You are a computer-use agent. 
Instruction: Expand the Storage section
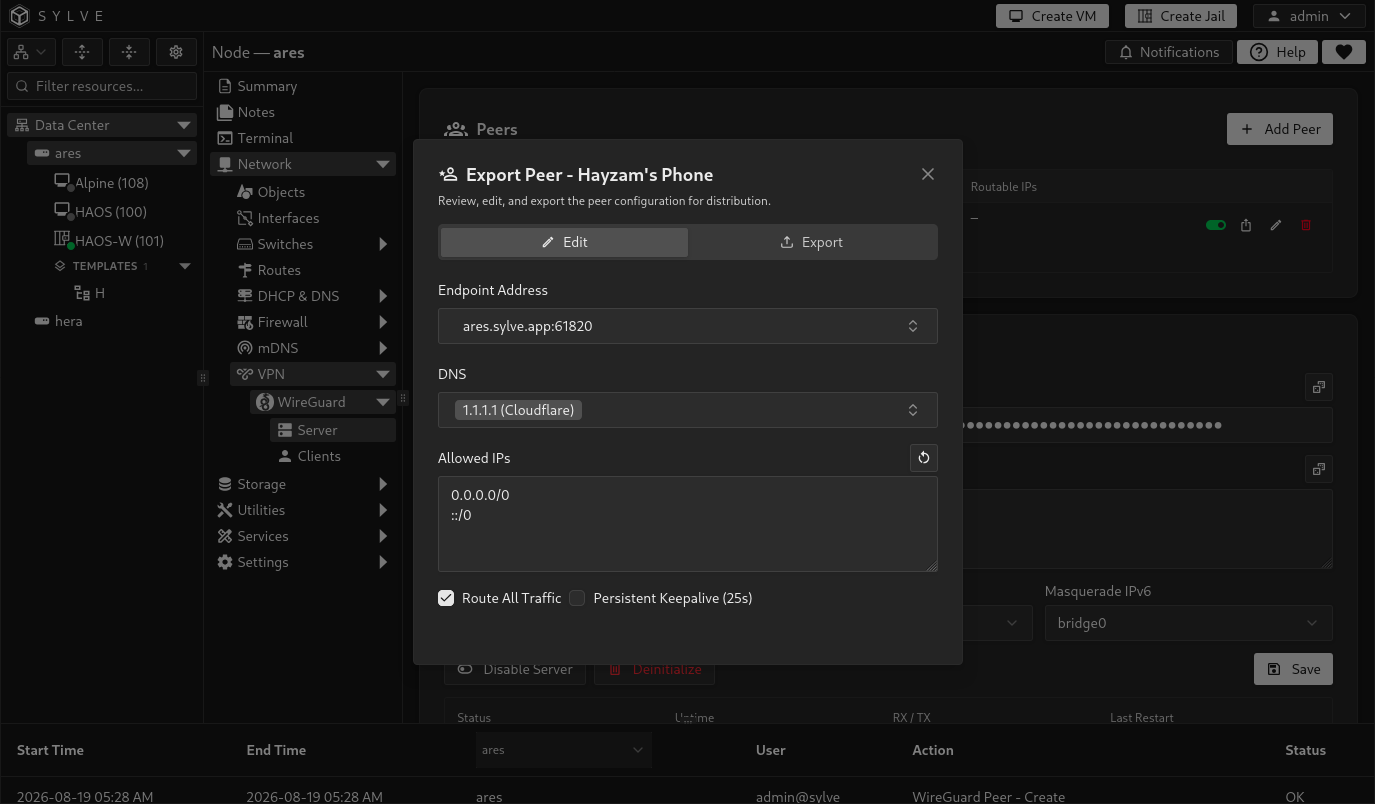383,484
